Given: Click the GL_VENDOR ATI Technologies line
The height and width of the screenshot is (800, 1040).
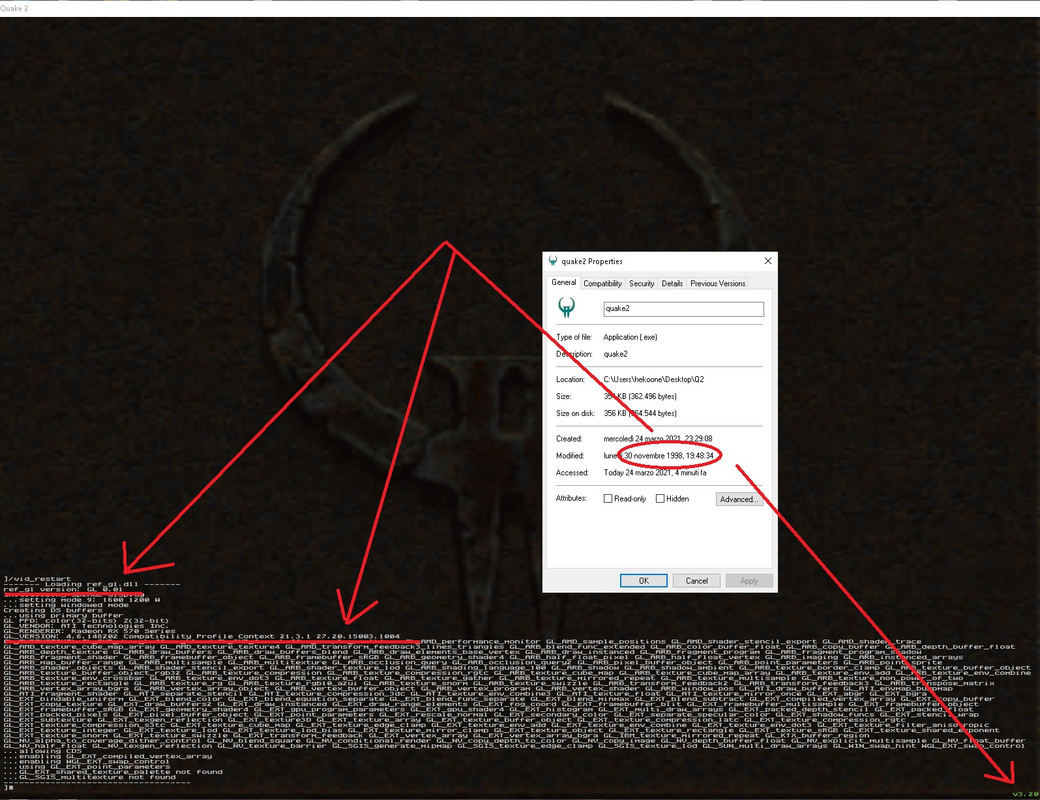Looking at the screenshot, I should click(86, 626).
